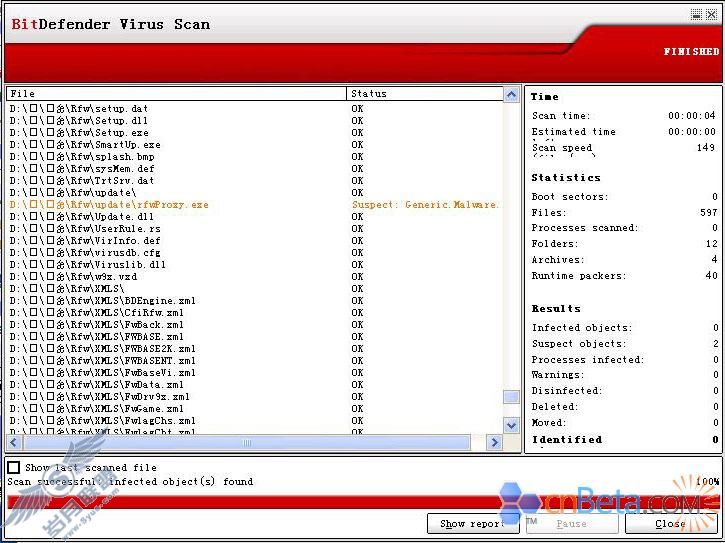
Task: Minimize the BitDefender scan window
Action: [696, 14]
